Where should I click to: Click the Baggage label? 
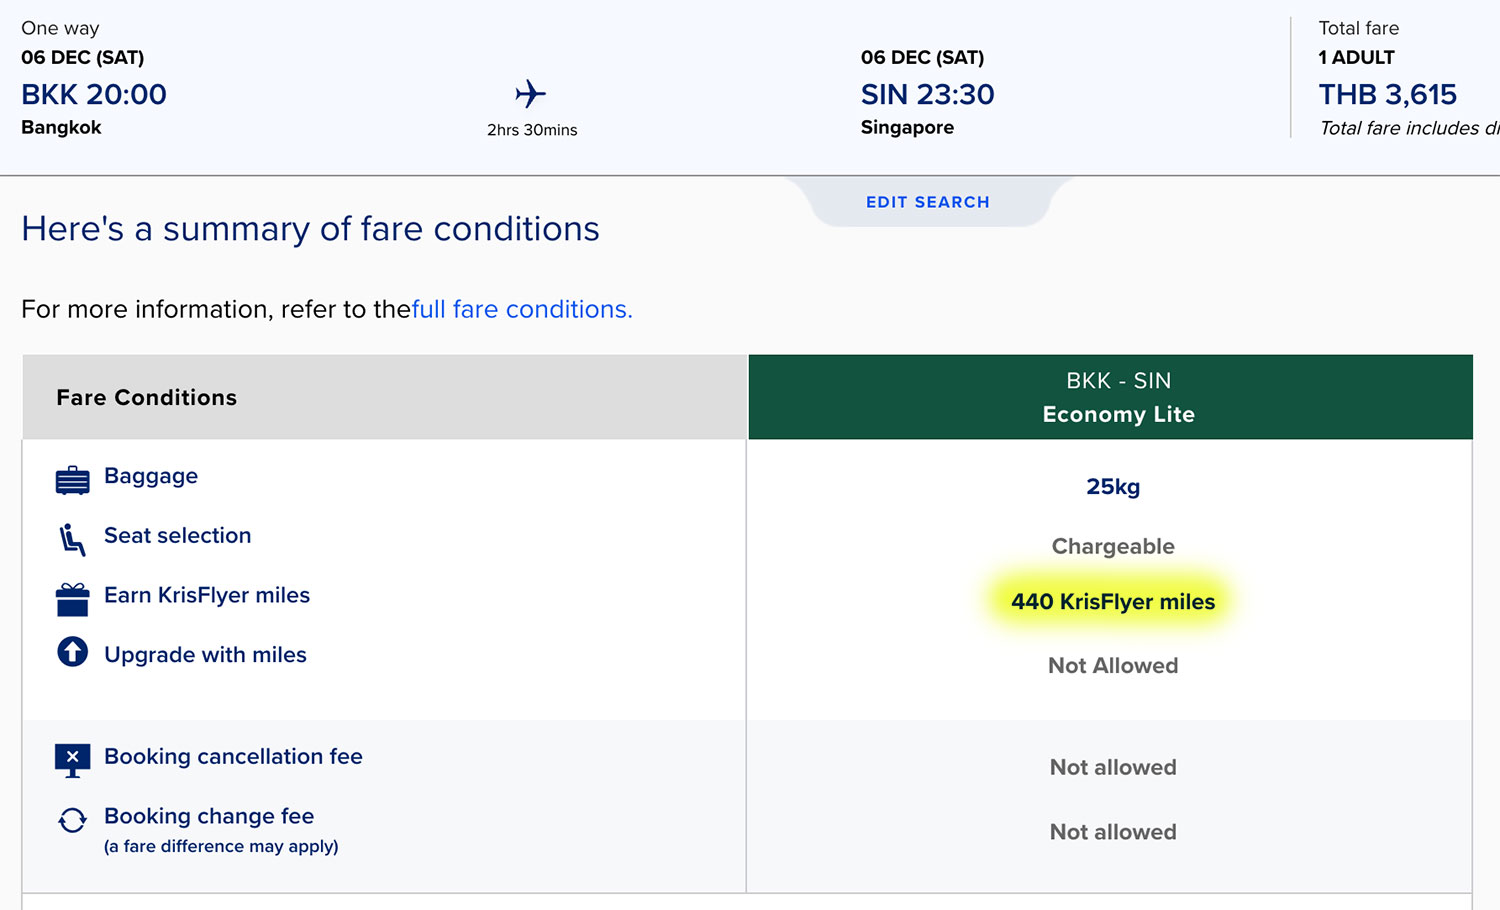tap(151, 476)
